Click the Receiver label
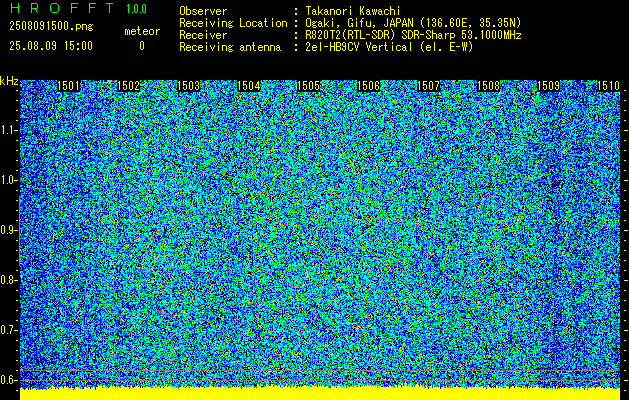629x400 pixels. (203, 35)
